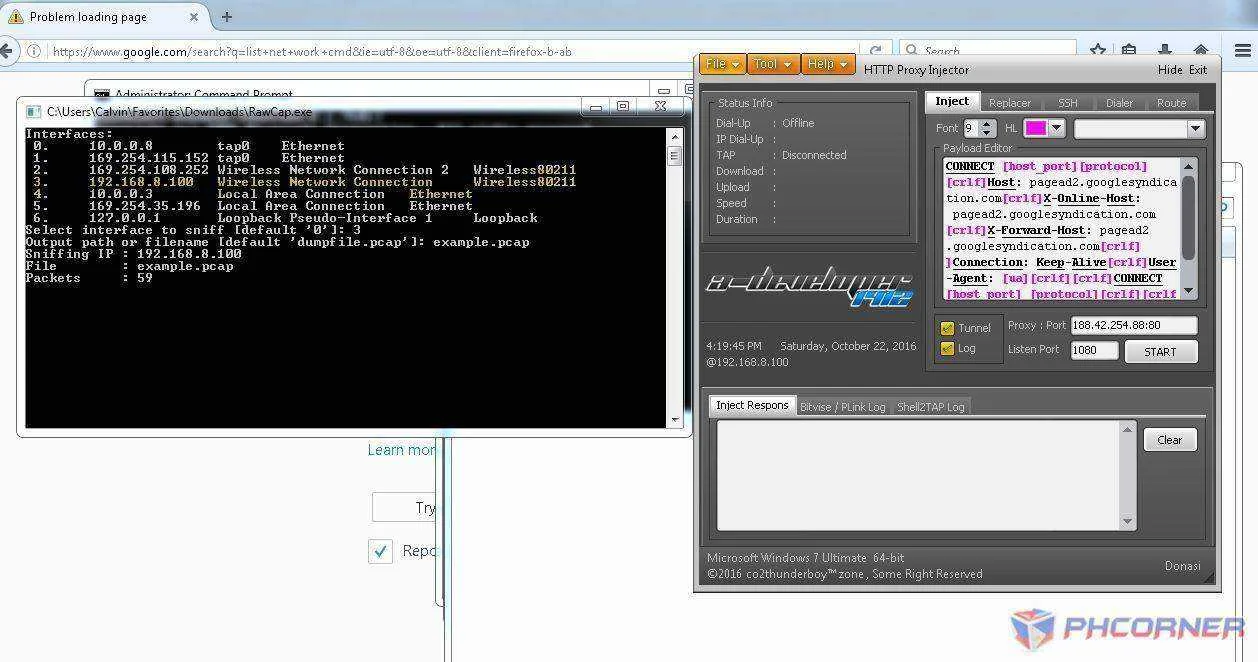
Task: Reload the page in Firefox
Action: pos(876,51)
